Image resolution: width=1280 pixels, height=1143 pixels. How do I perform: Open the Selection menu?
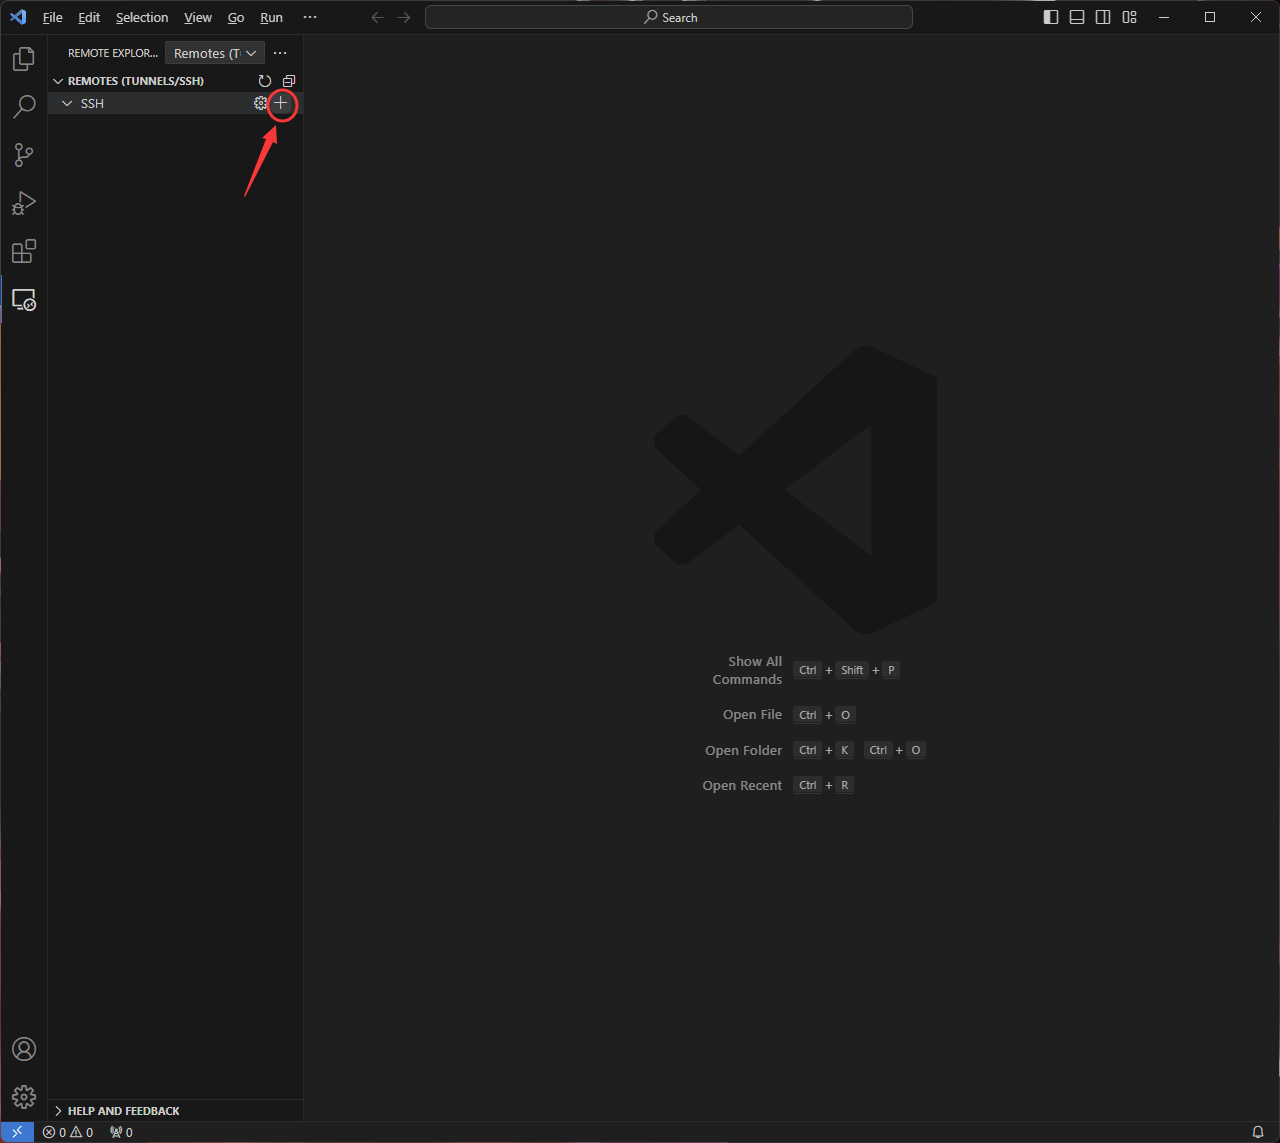pyautogui.click(x=142, y=17)
